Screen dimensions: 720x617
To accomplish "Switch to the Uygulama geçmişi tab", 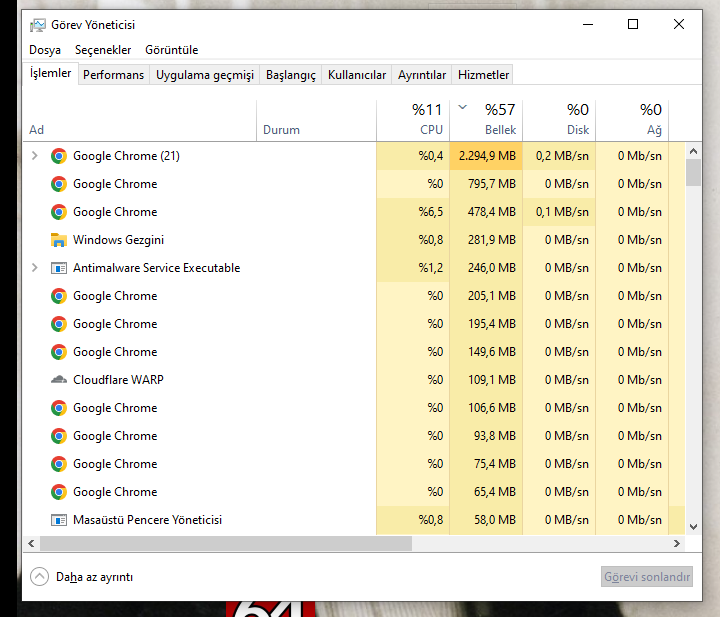I will [205, 75].
